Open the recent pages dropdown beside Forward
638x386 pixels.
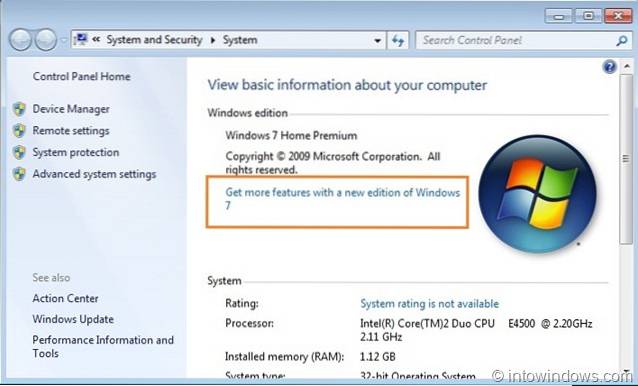click(64, 40)
